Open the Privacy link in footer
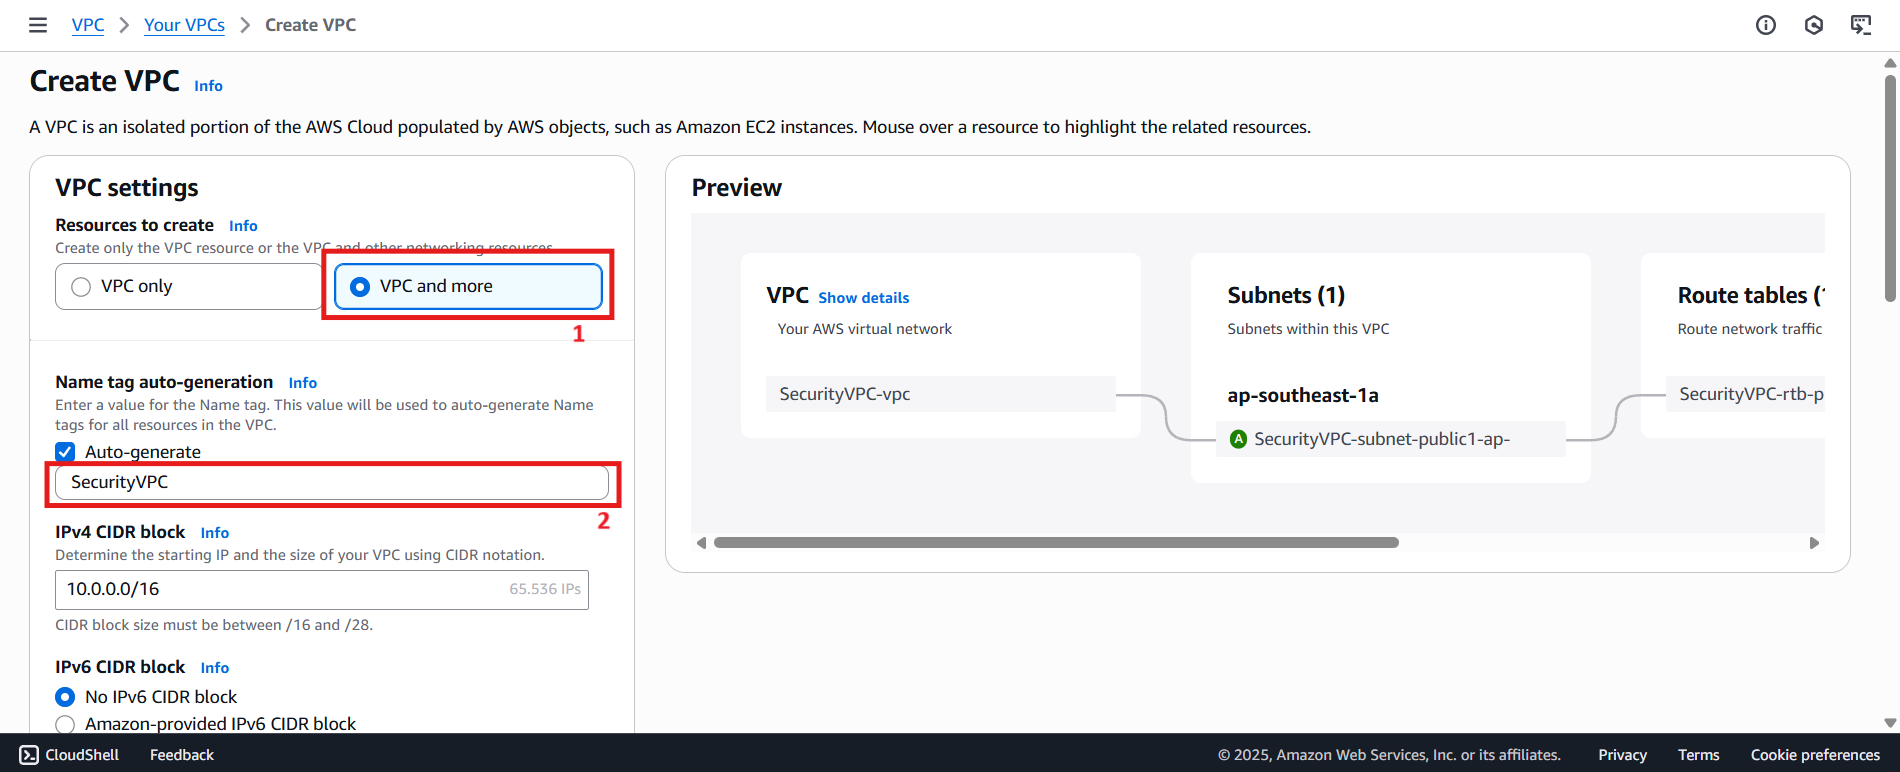 pyautogui.click(x=1622, y=755)
